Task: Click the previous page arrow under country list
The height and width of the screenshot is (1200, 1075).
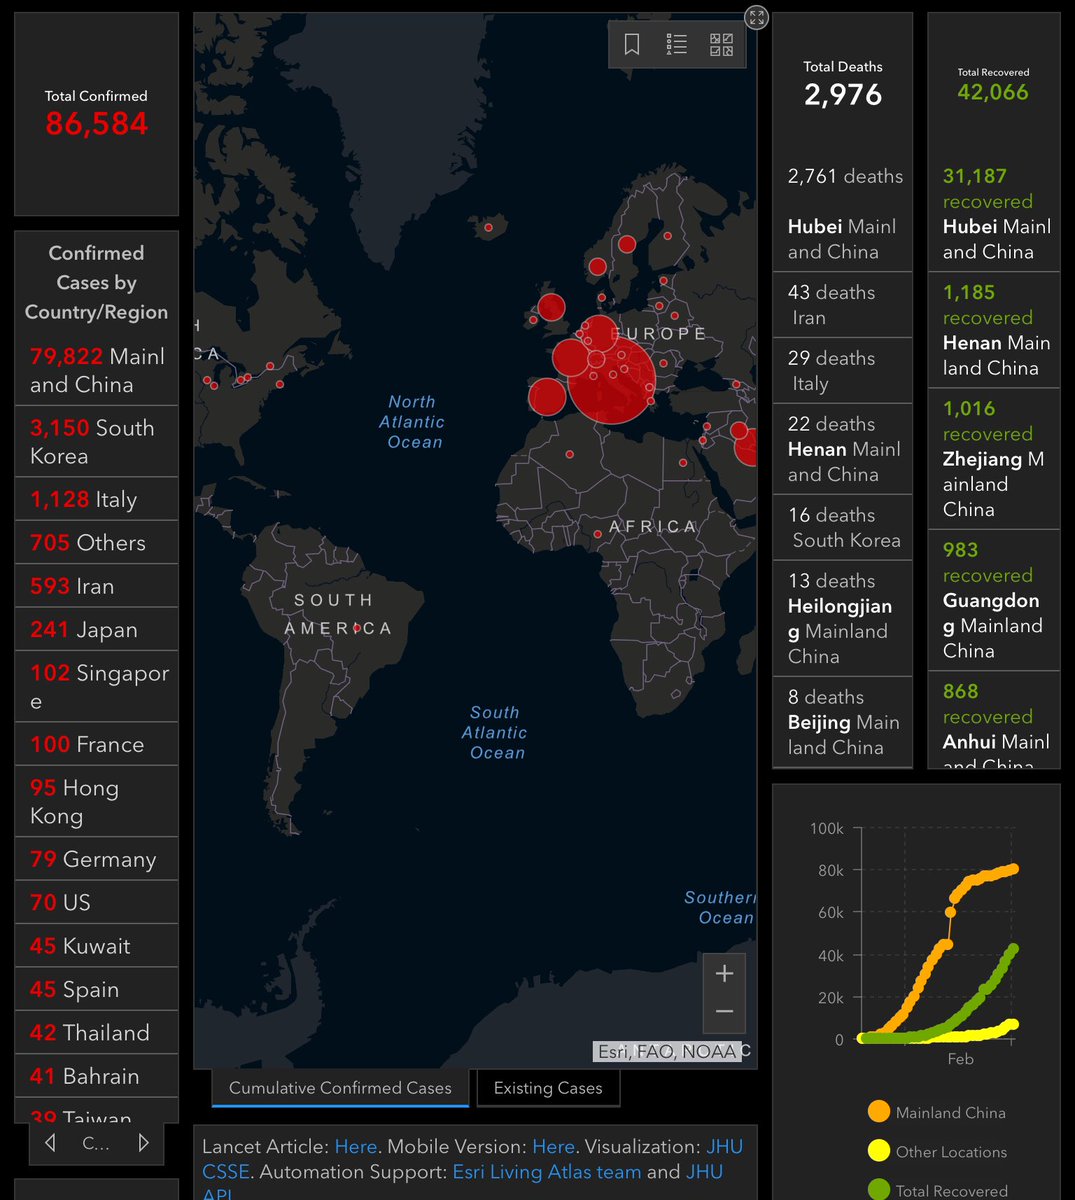Action: [x=50, y=1142]
